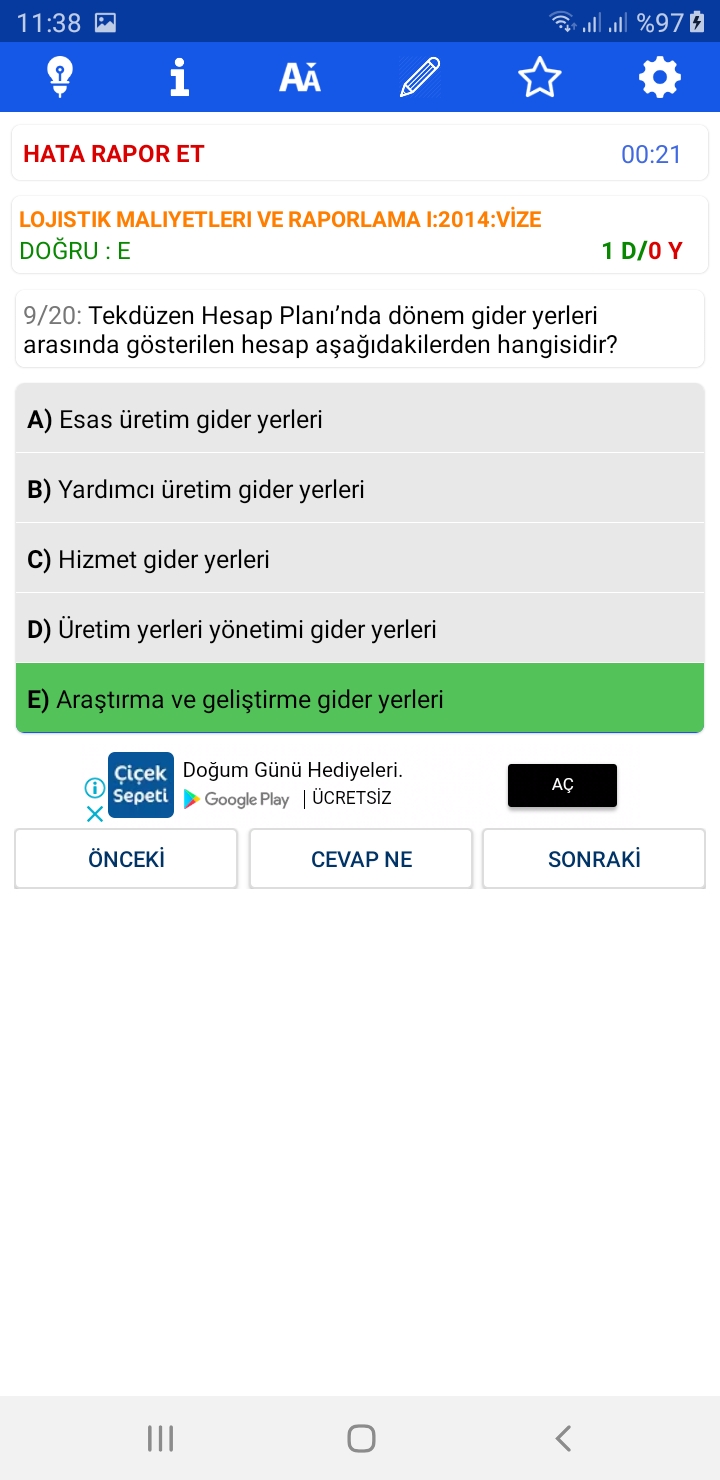The height and width of the screenshot is (1480, 720).
Task: Close the Çiçek Sepeti ad
Action: coord(94,813)
